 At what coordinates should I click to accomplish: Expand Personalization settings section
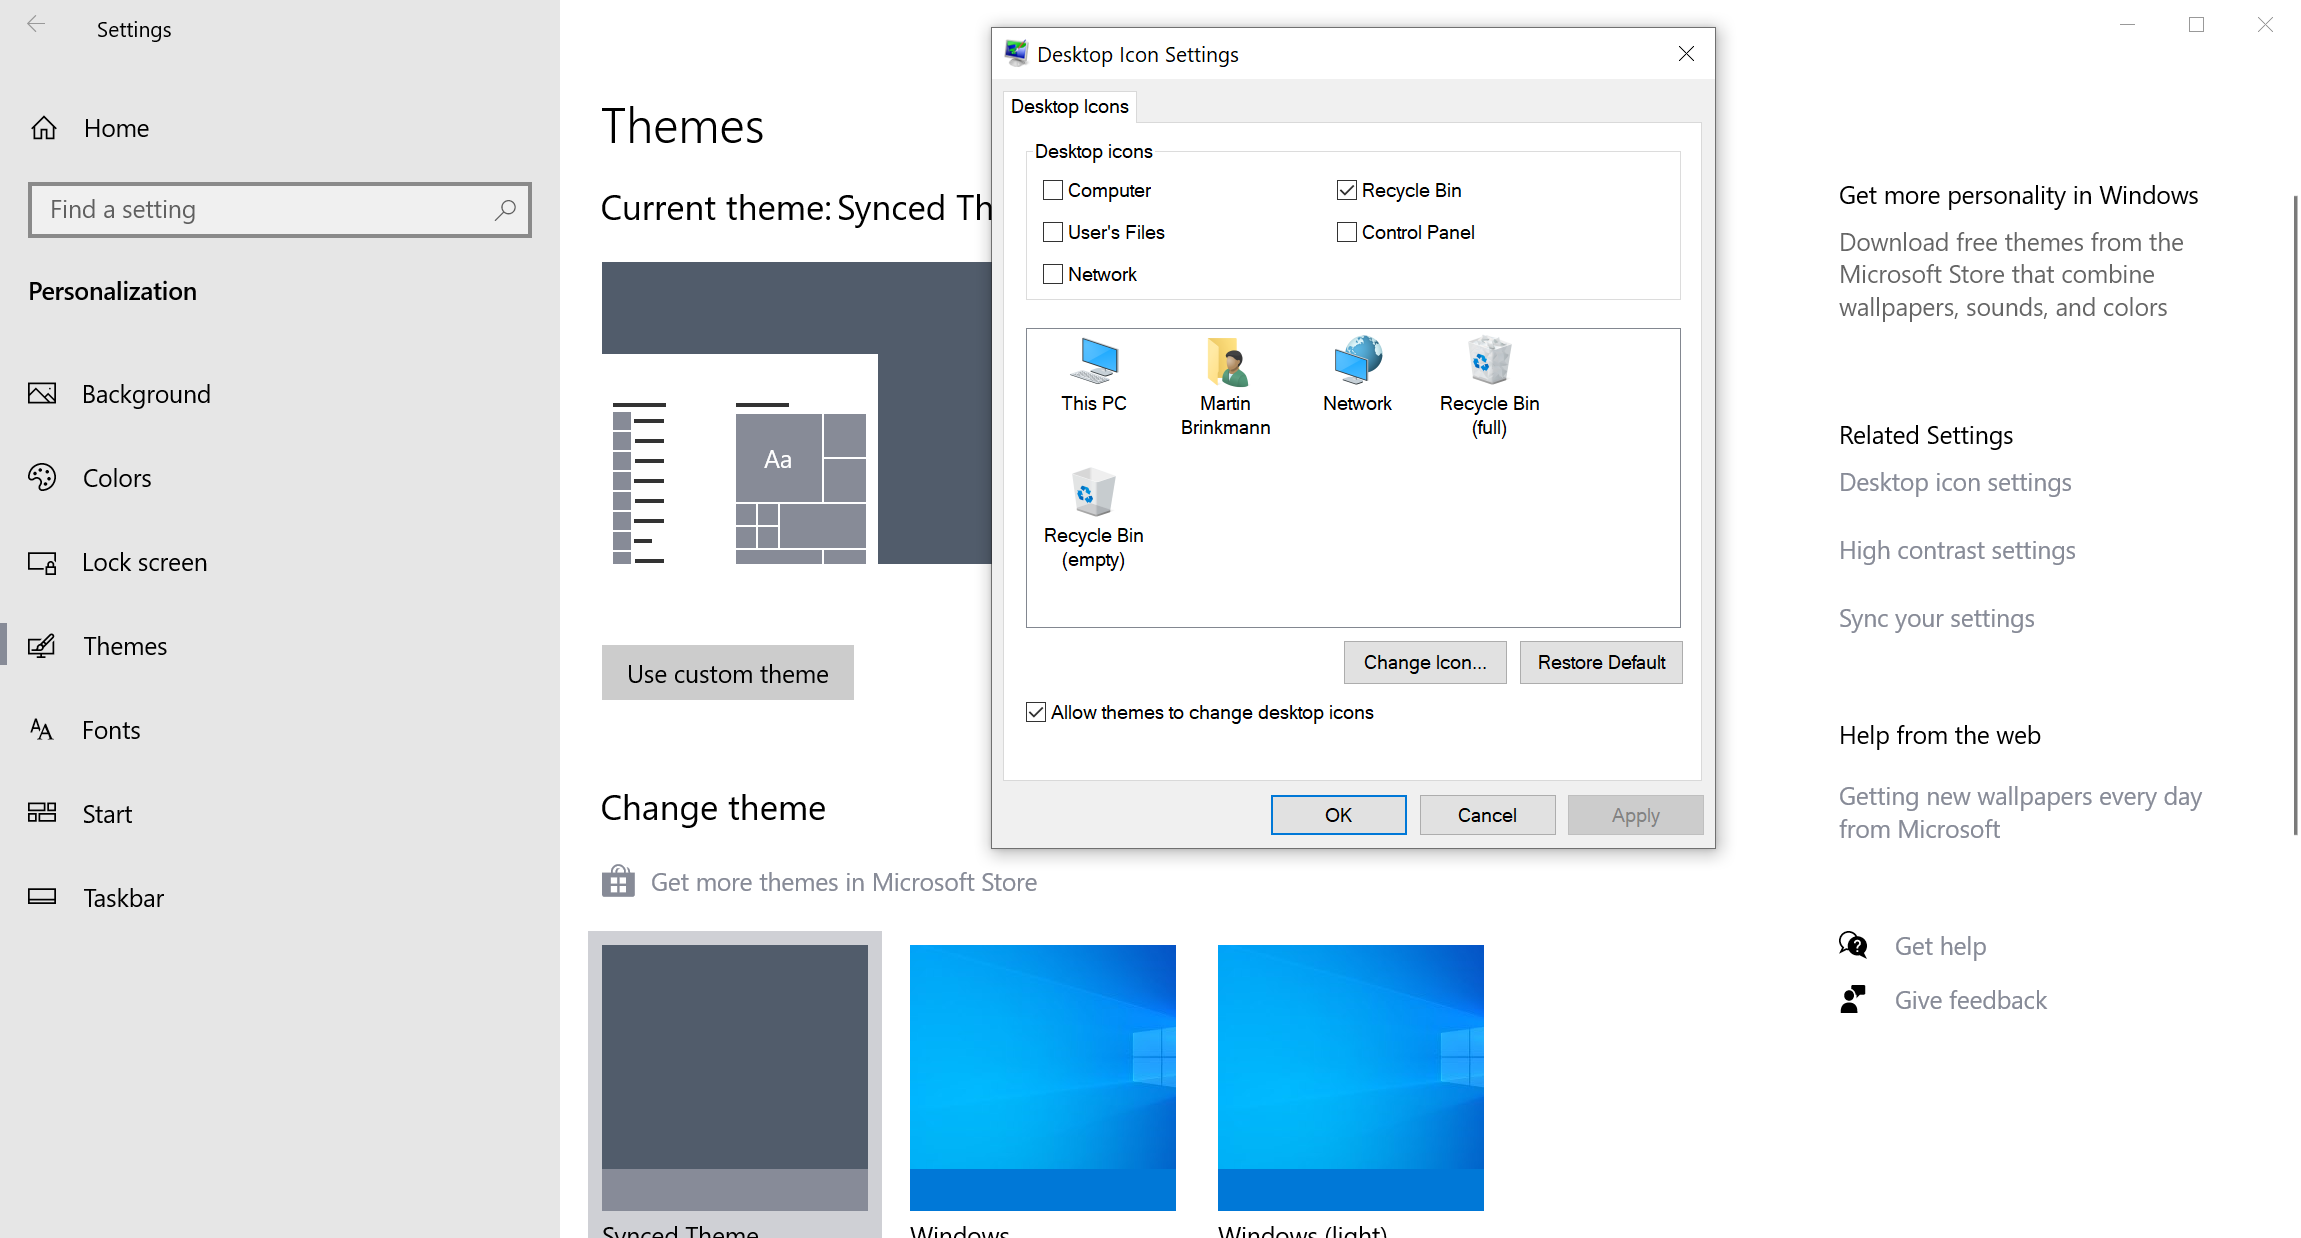click(114, 291)
